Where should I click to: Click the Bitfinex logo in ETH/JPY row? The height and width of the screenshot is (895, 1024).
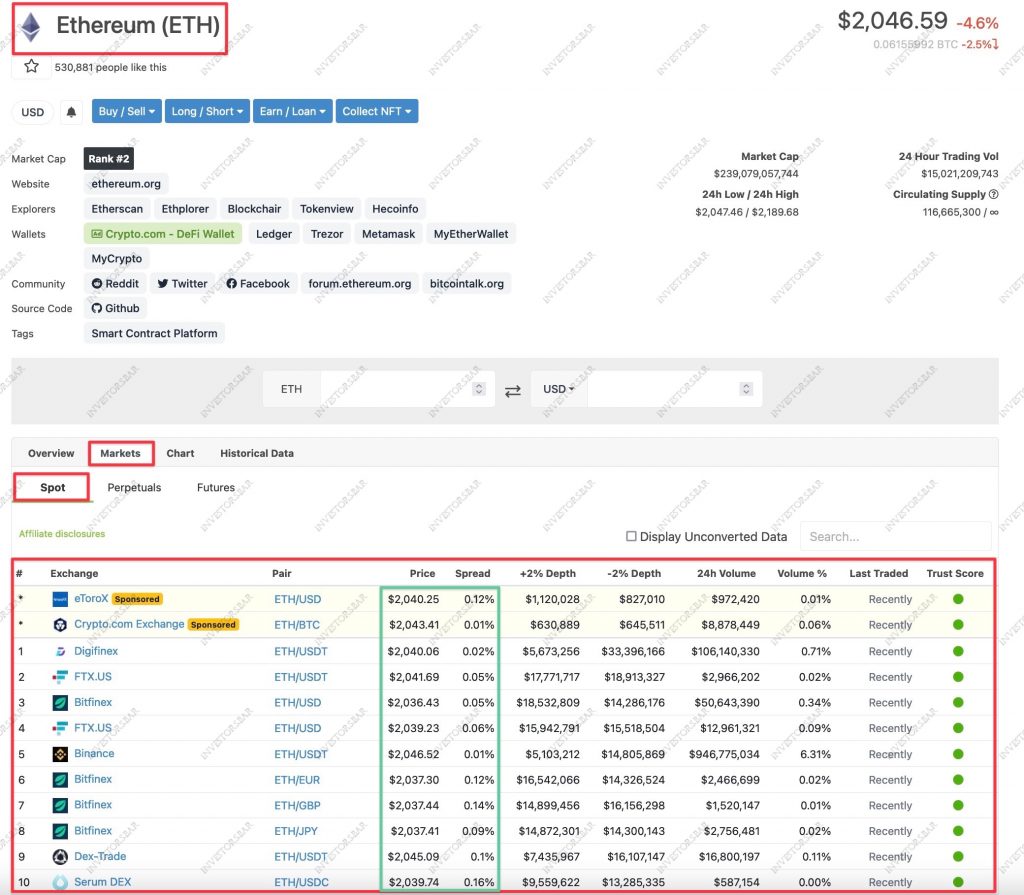click(60, 831)
